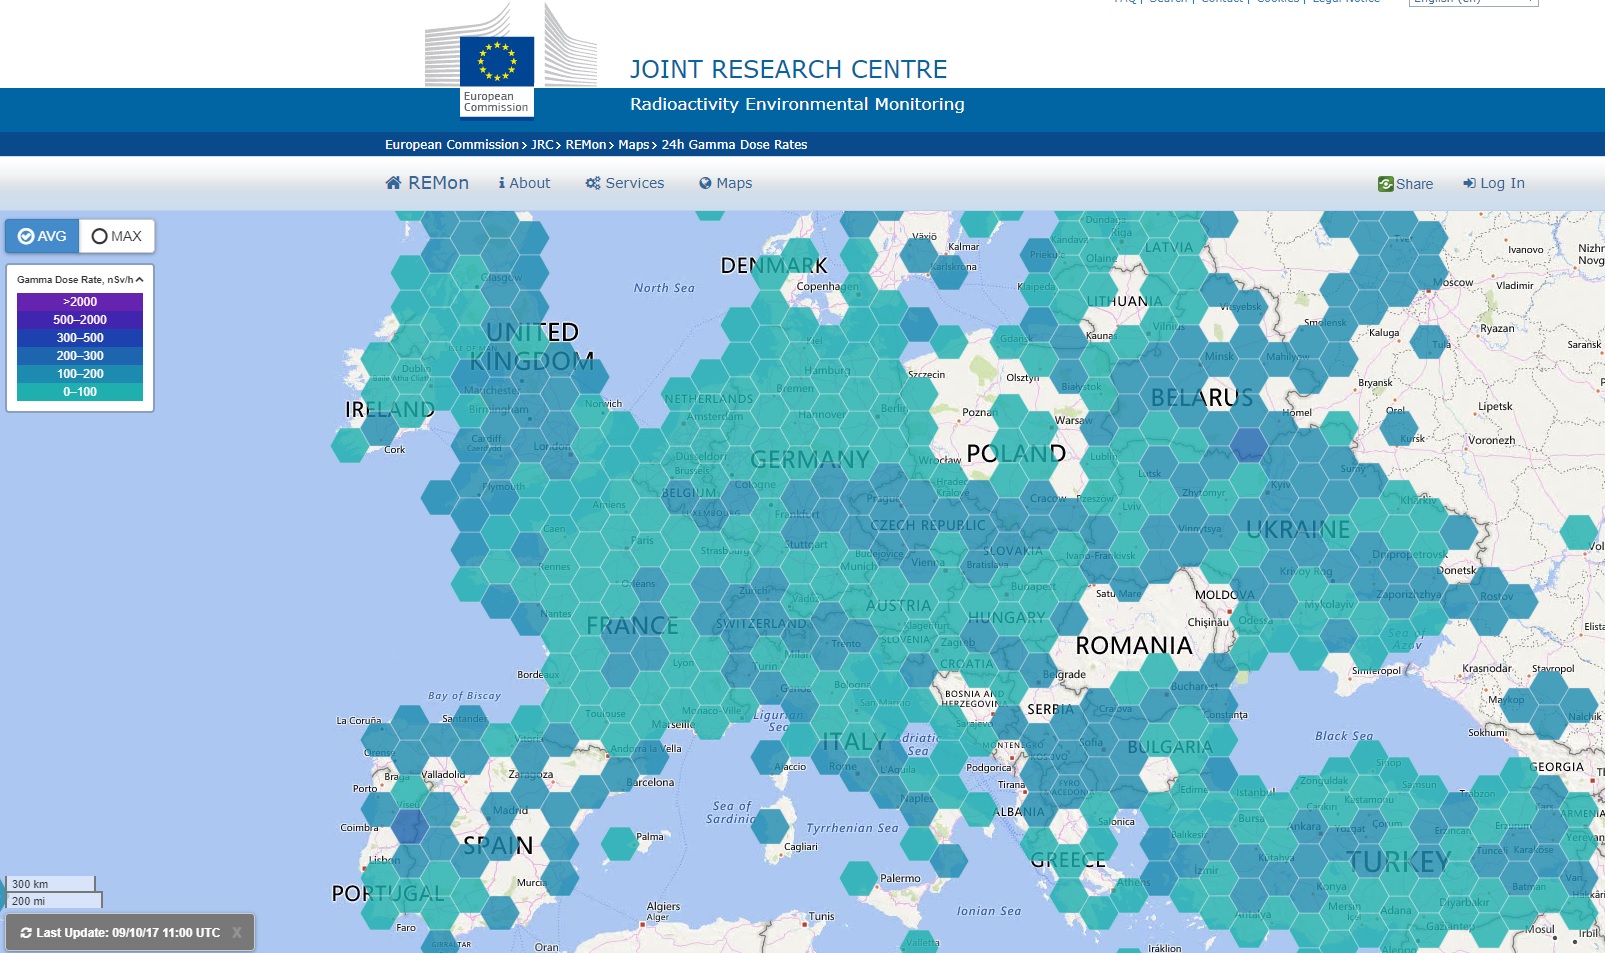
Task: Click the BELARUS label on map
Action: pyautogui.click(x=1202, y=398)
